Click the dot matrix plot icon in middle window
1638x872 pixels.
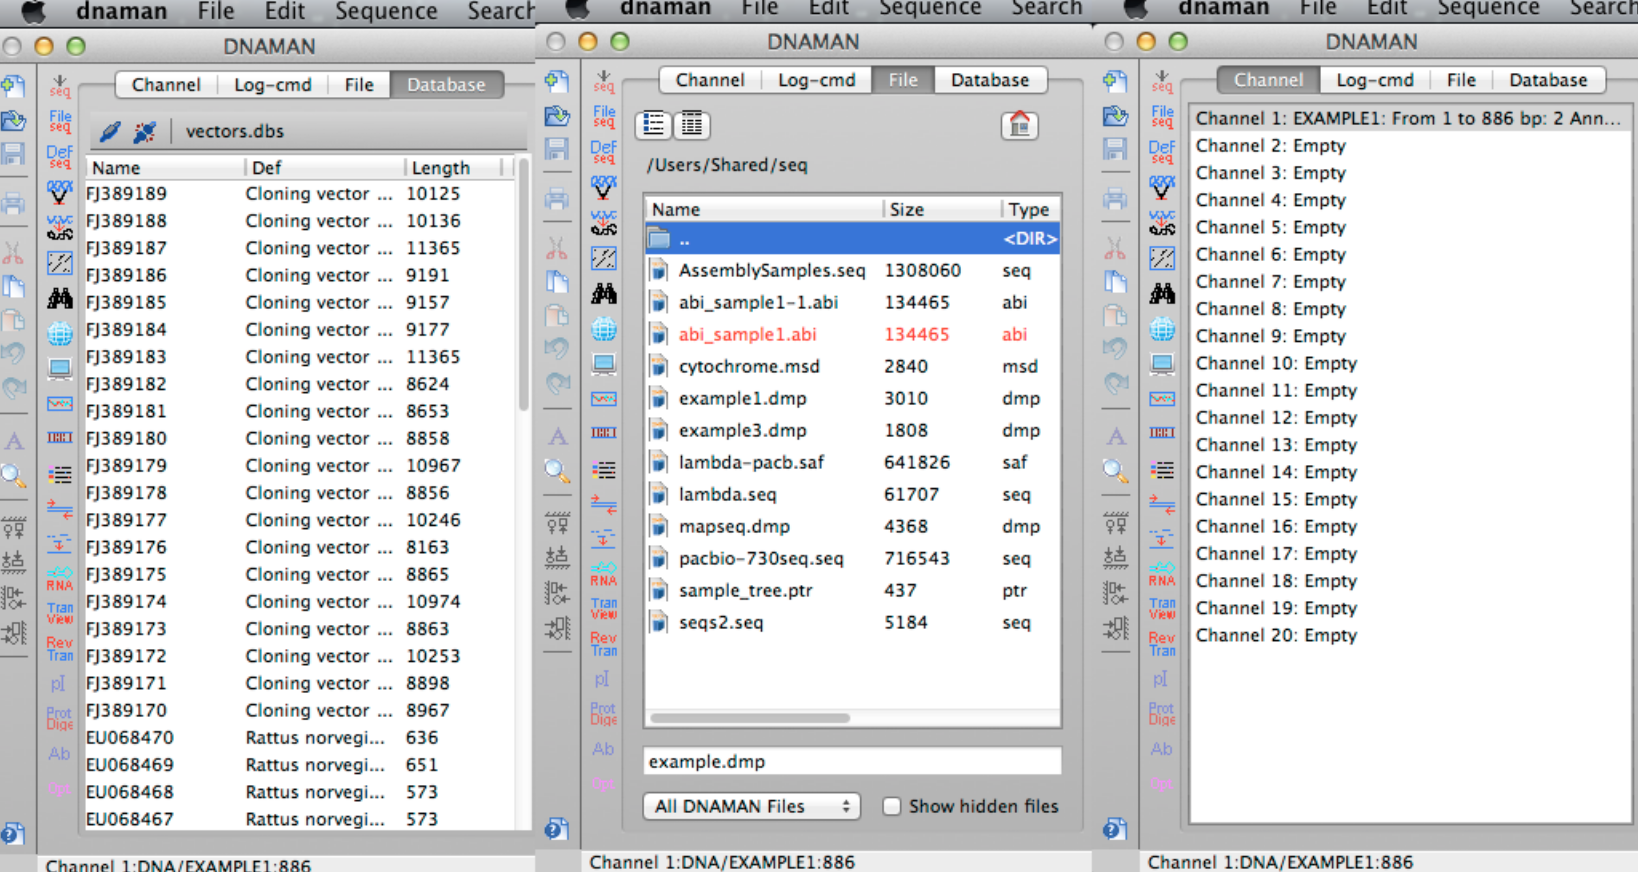click(604, 258)
